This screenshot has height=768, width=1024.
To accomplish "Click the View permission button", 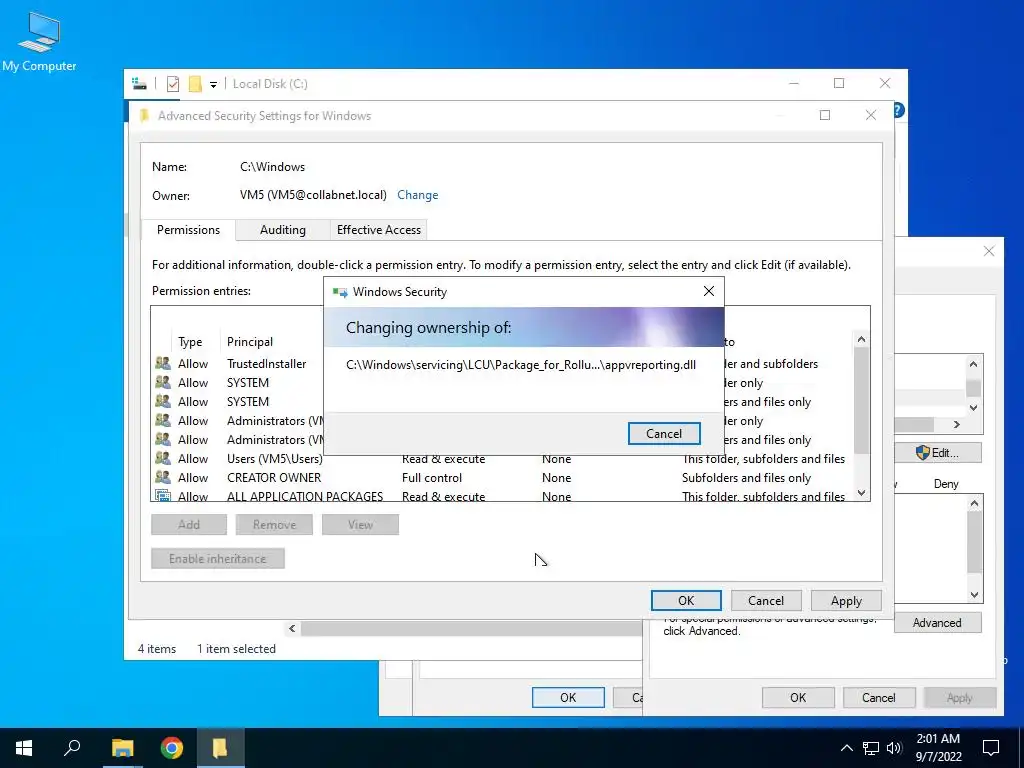I will tap(360, 524).
